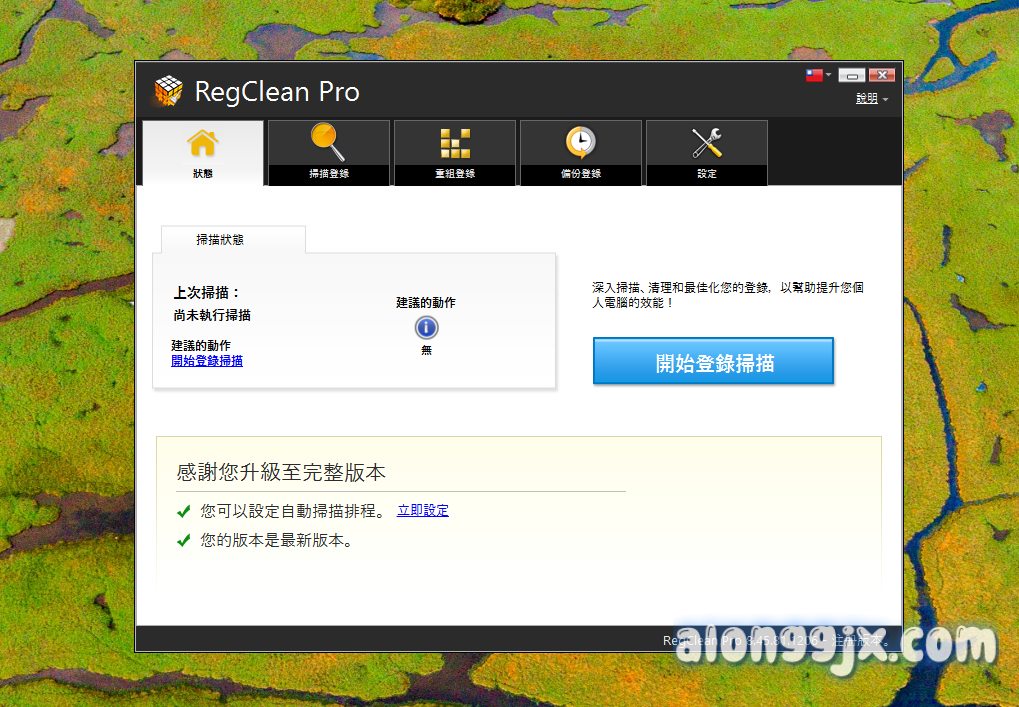1019x707 pixels.
Task: Open the 重組登錄 defrag blocks icon
Action: click(455, 143)
